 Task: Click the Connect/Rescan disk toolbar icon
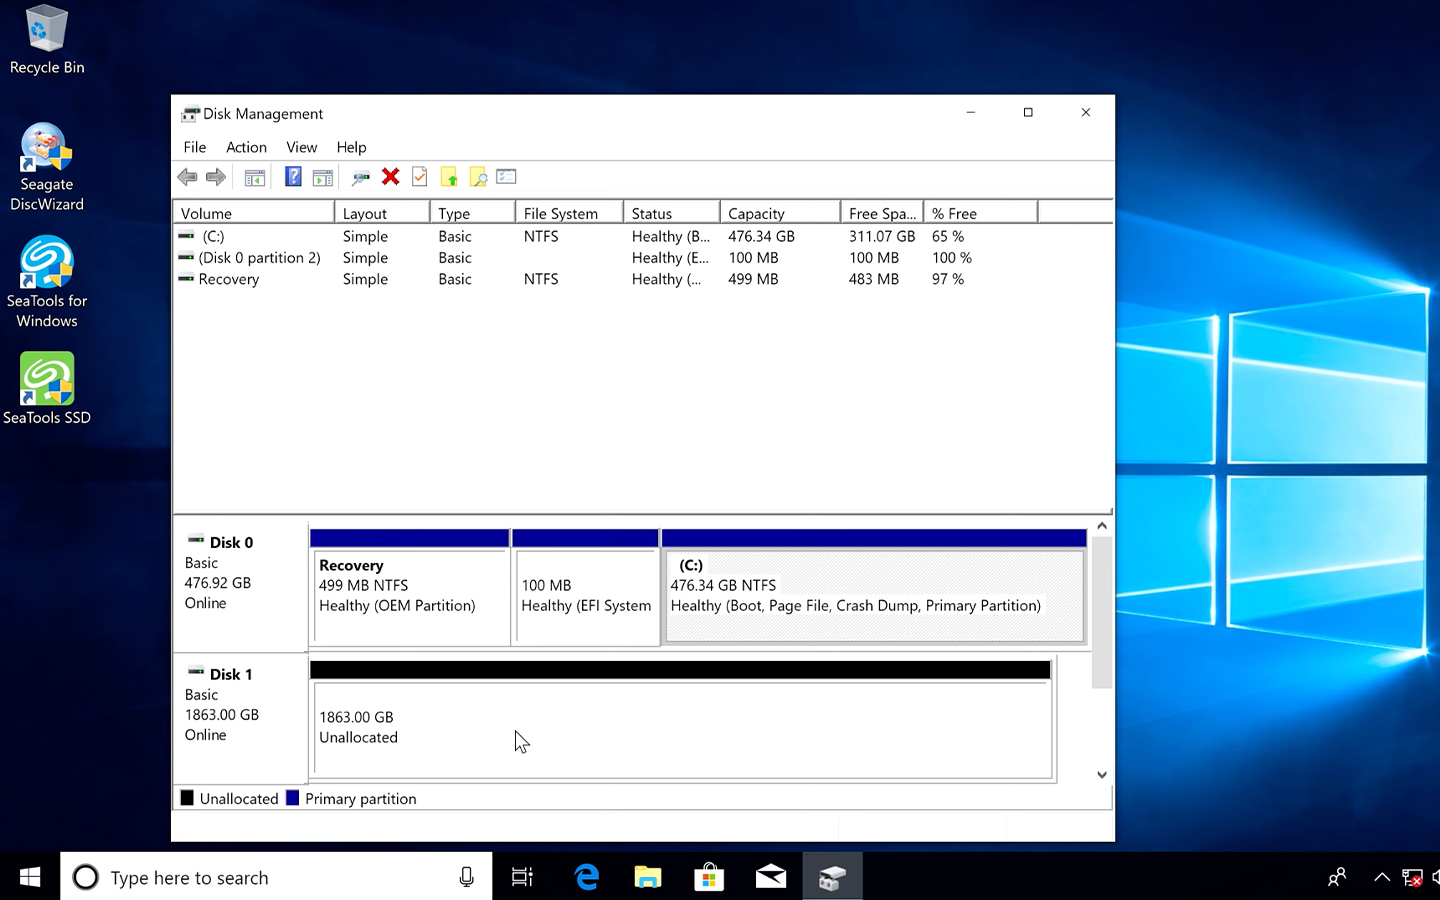pos(361,177)
